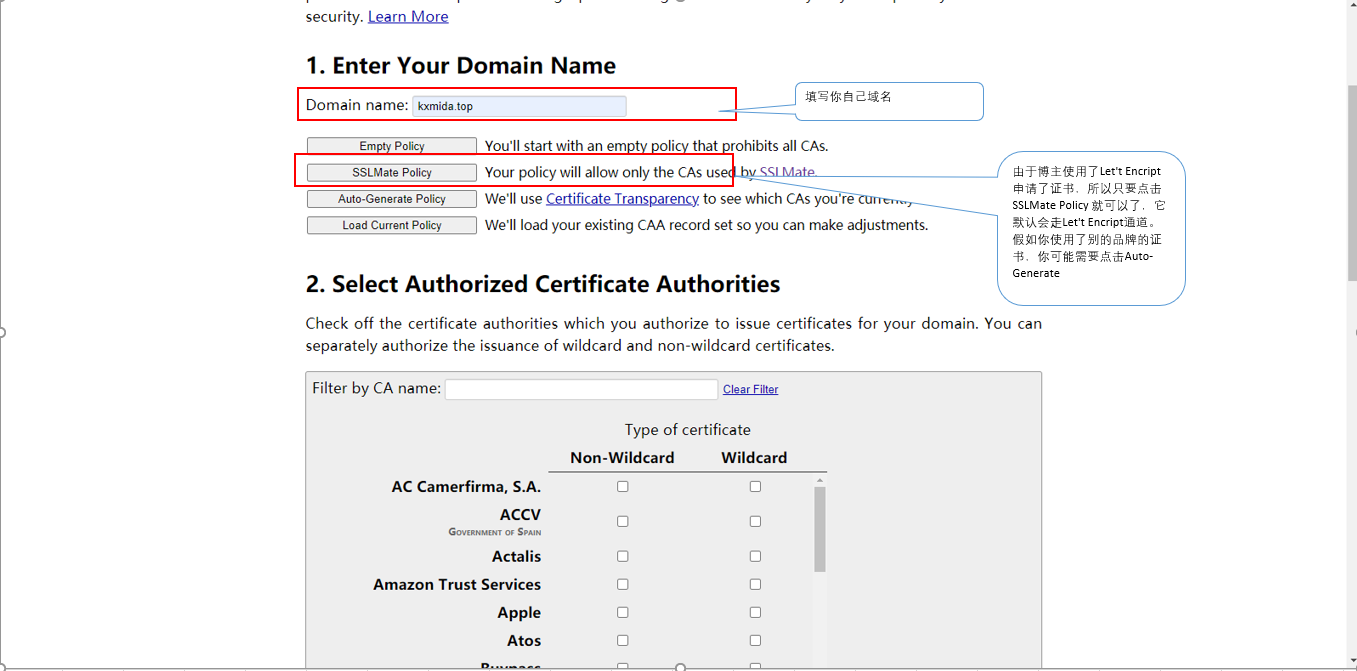The height and width of the screenshot is (671, 1357).
Task: Check Wildcard for Amazon Trust Services
Action: [x=755, y=584]
